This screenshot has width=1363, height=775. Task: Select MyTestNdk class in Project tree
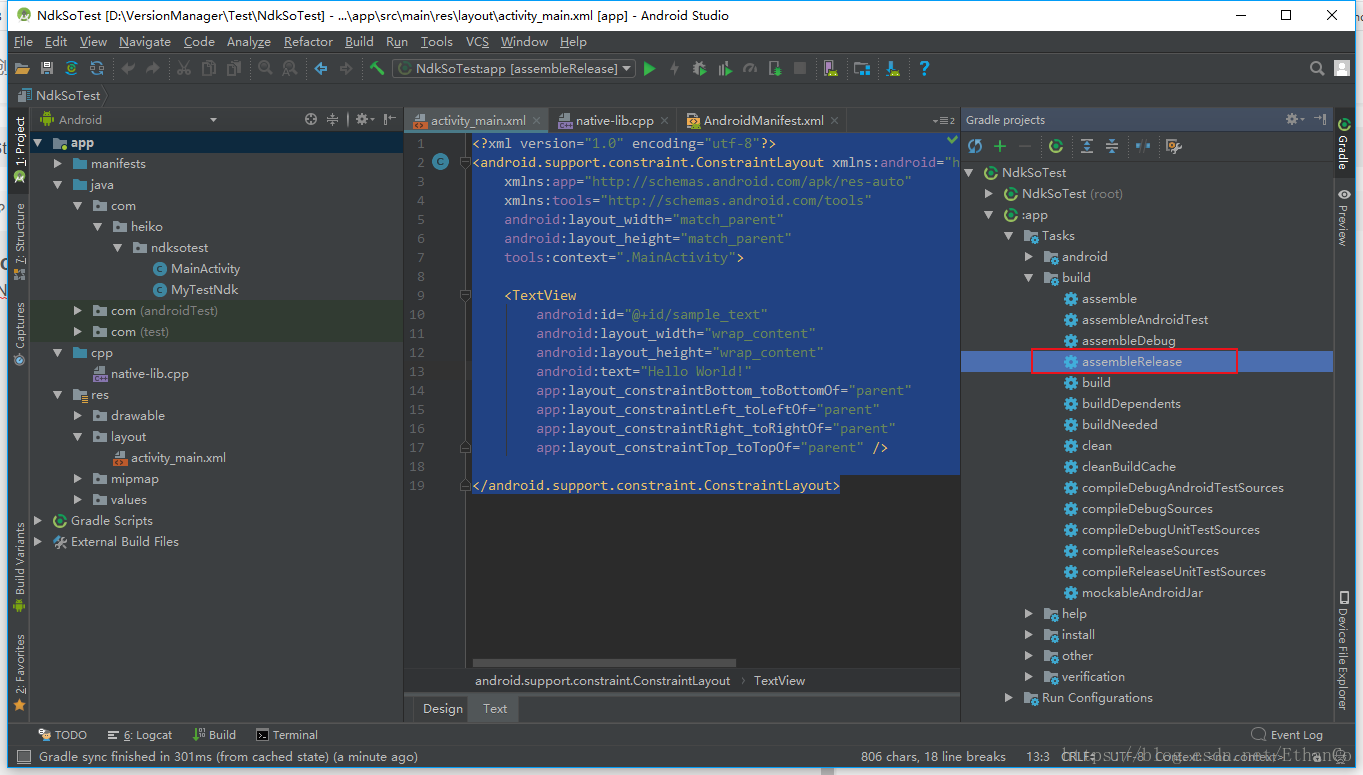204,290
